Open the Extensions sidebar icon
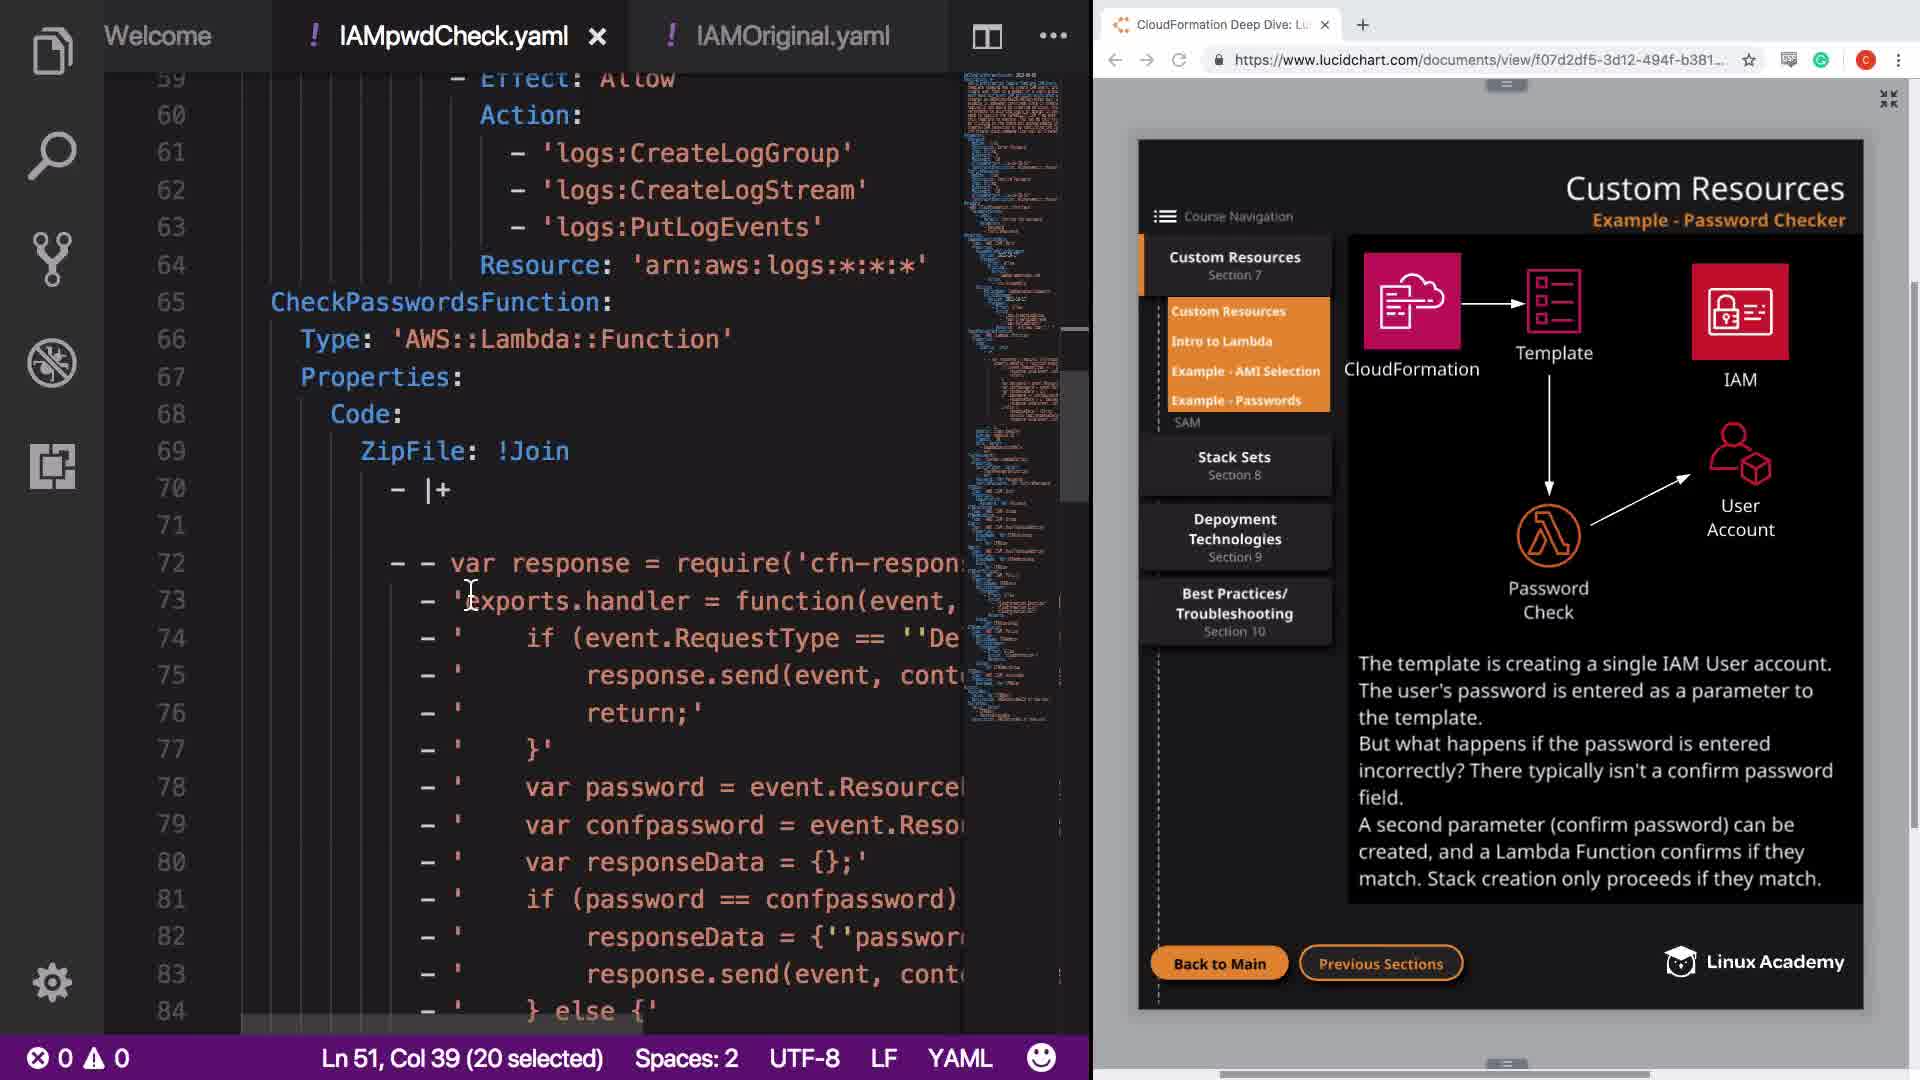Screen dimensions: 1920x1080 tap(52, 466)
